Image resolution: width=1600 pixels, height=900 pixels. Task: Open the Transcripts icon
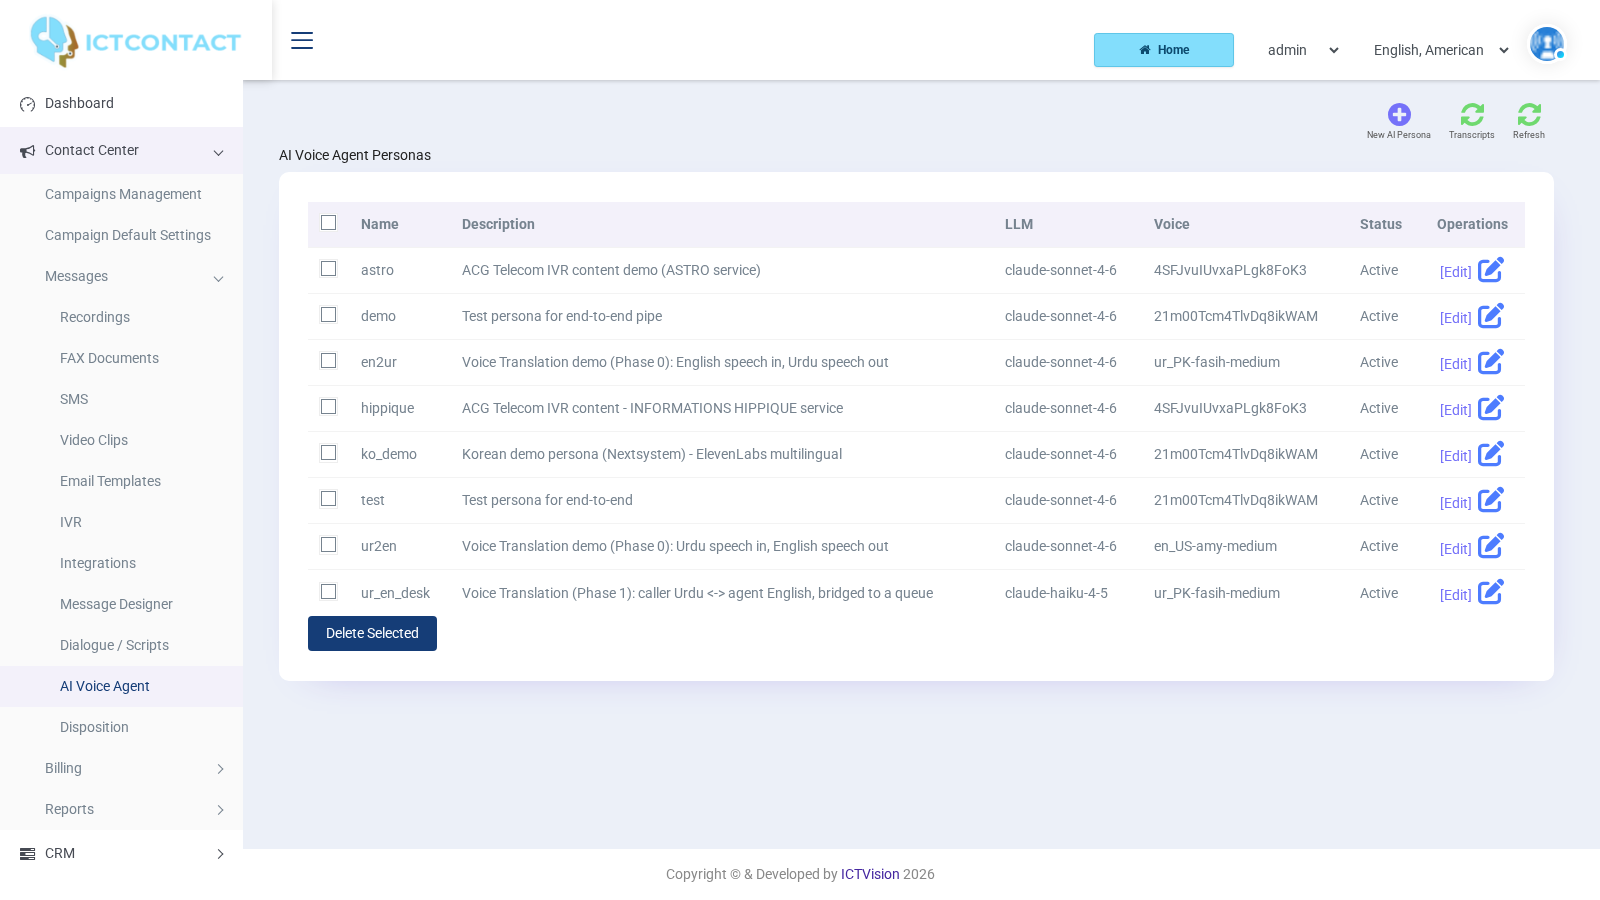[1472, 114]
